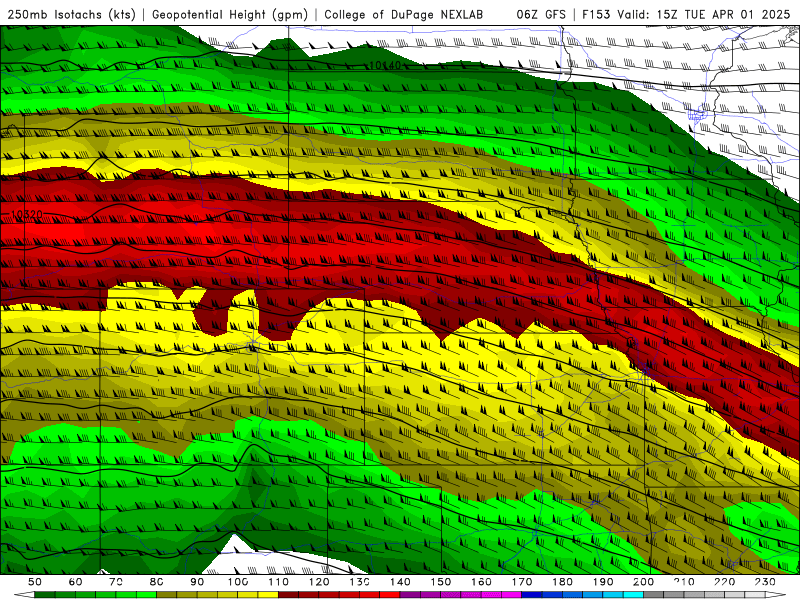Click the 180 tick label on the legend
800x600 pixels.
click(x=562, y=582)
